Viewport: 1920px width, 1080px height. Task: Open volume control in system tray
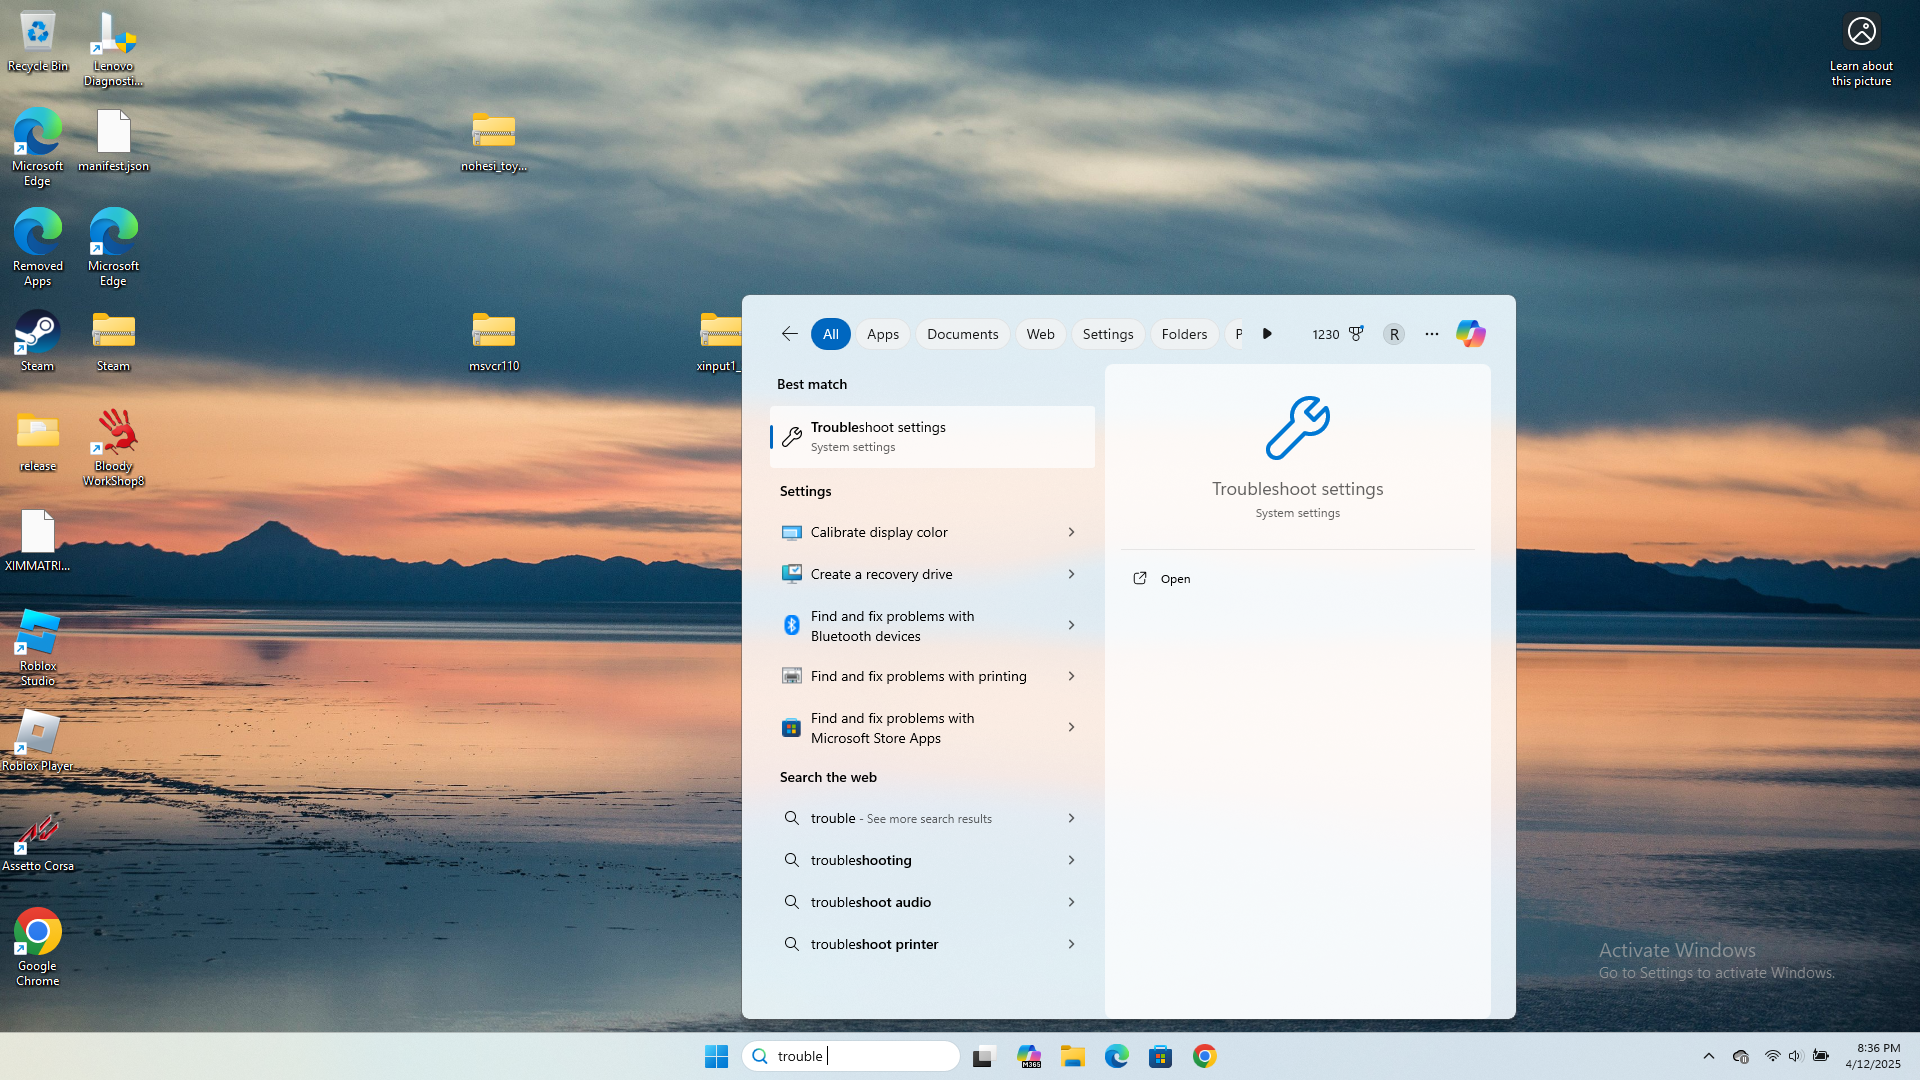pyautogui.click(x=1795, y=1056)
